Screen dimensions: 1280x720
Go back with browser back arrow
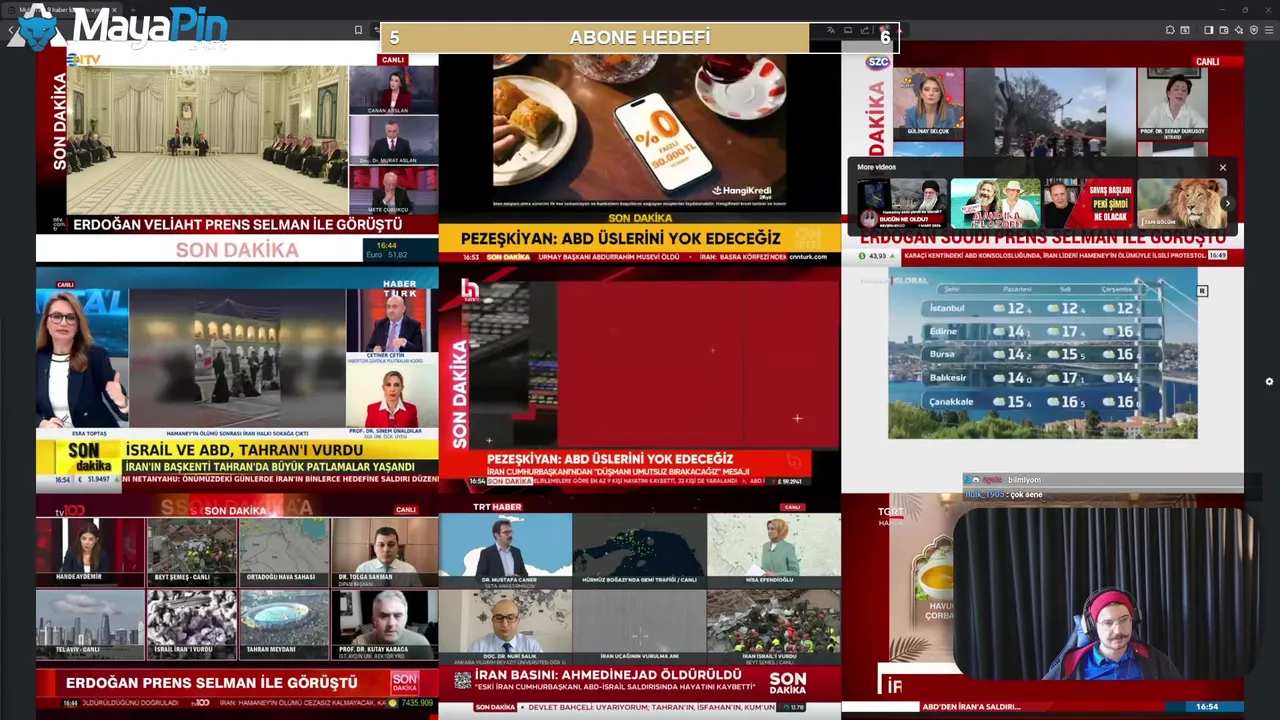[x=11, y=30]
